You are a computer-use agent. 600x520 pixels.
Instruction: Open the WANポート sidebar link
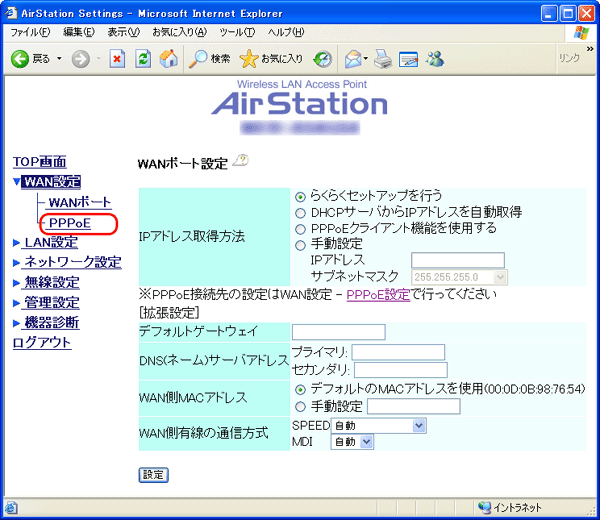(x=80, y=202)
